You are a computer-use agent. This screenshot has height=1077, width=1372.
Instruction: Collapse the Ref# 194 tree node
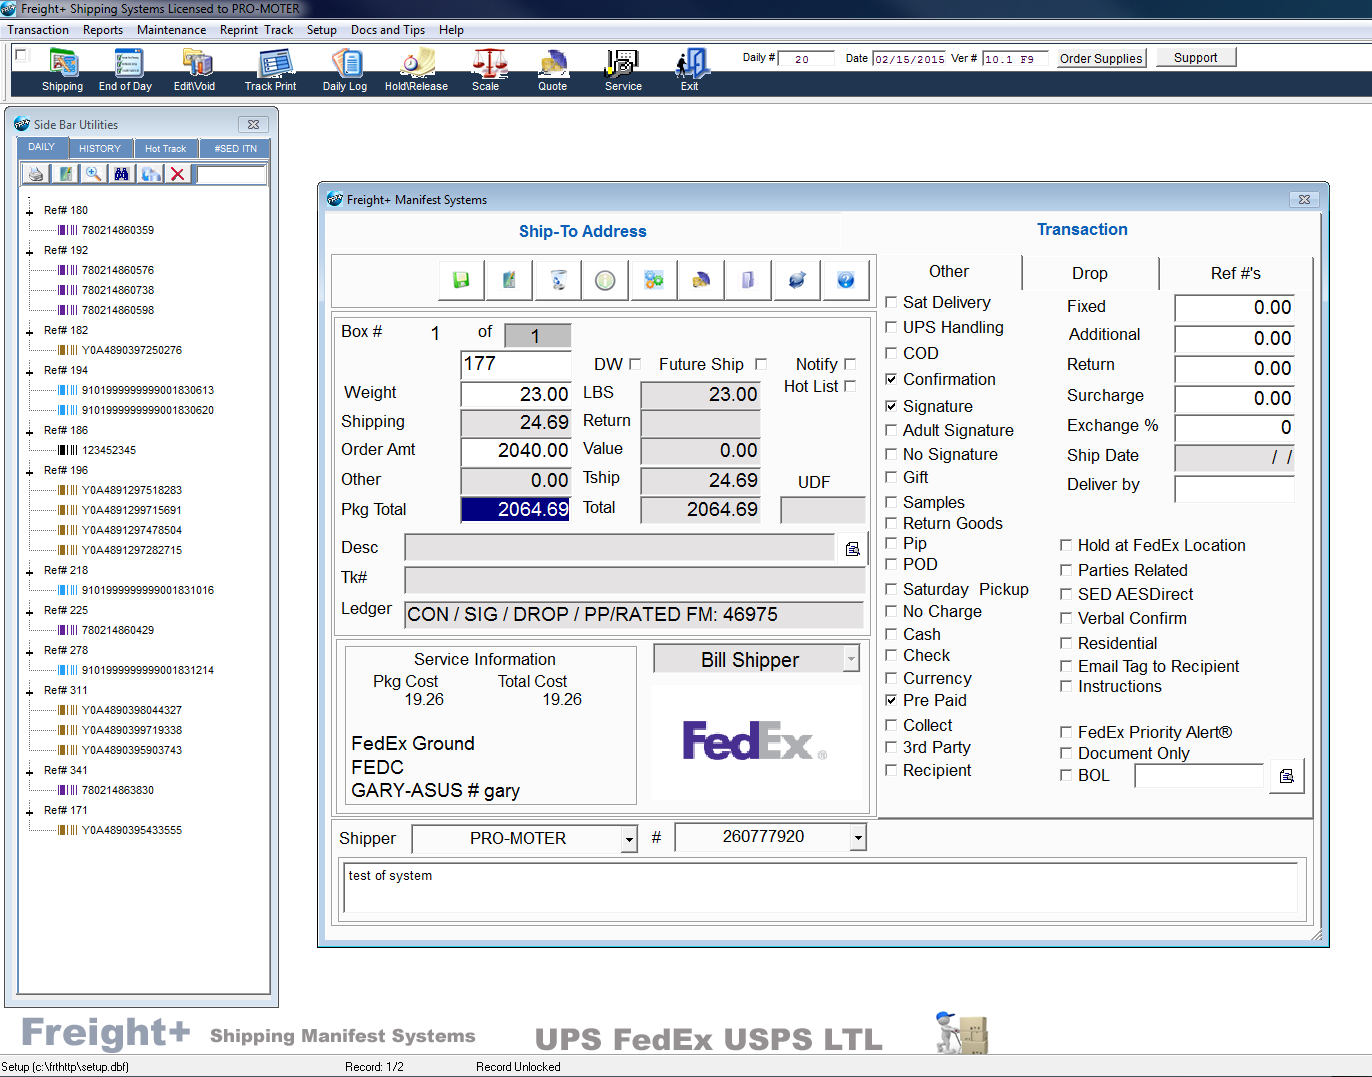pyautogui.click(x=29, y=371)
